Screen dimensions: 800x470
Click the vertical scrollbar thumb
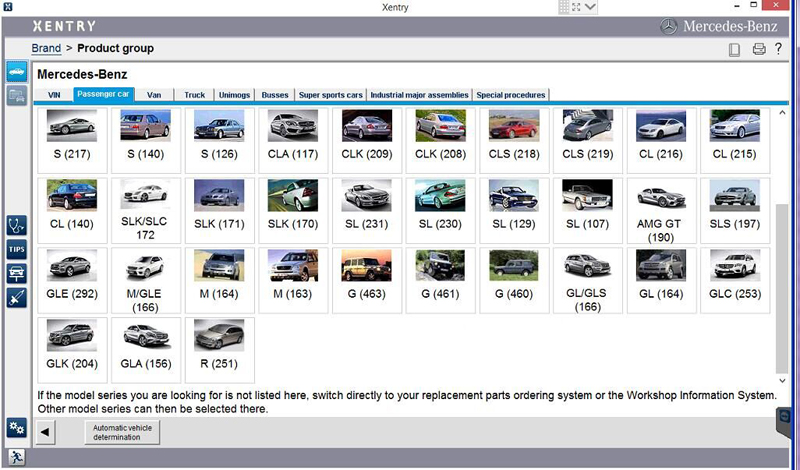click(782, 288)
